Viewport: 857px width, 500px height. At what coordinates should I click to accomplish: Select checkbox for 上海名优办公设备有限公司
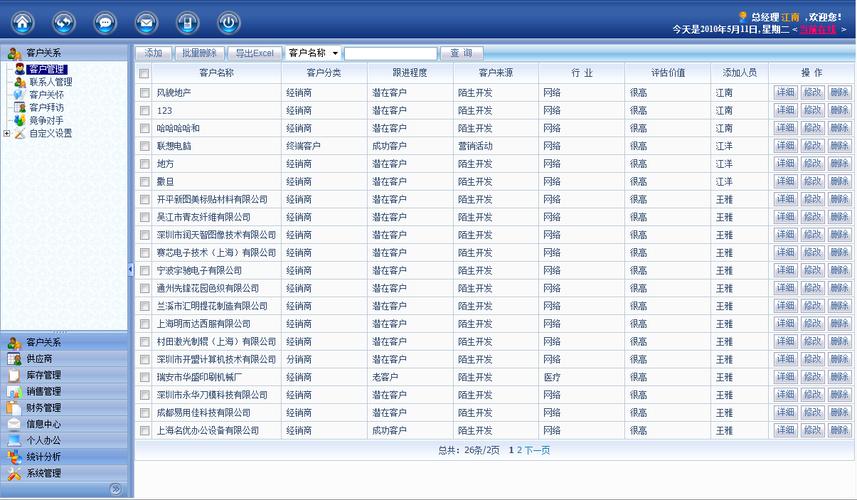(144, 431)
